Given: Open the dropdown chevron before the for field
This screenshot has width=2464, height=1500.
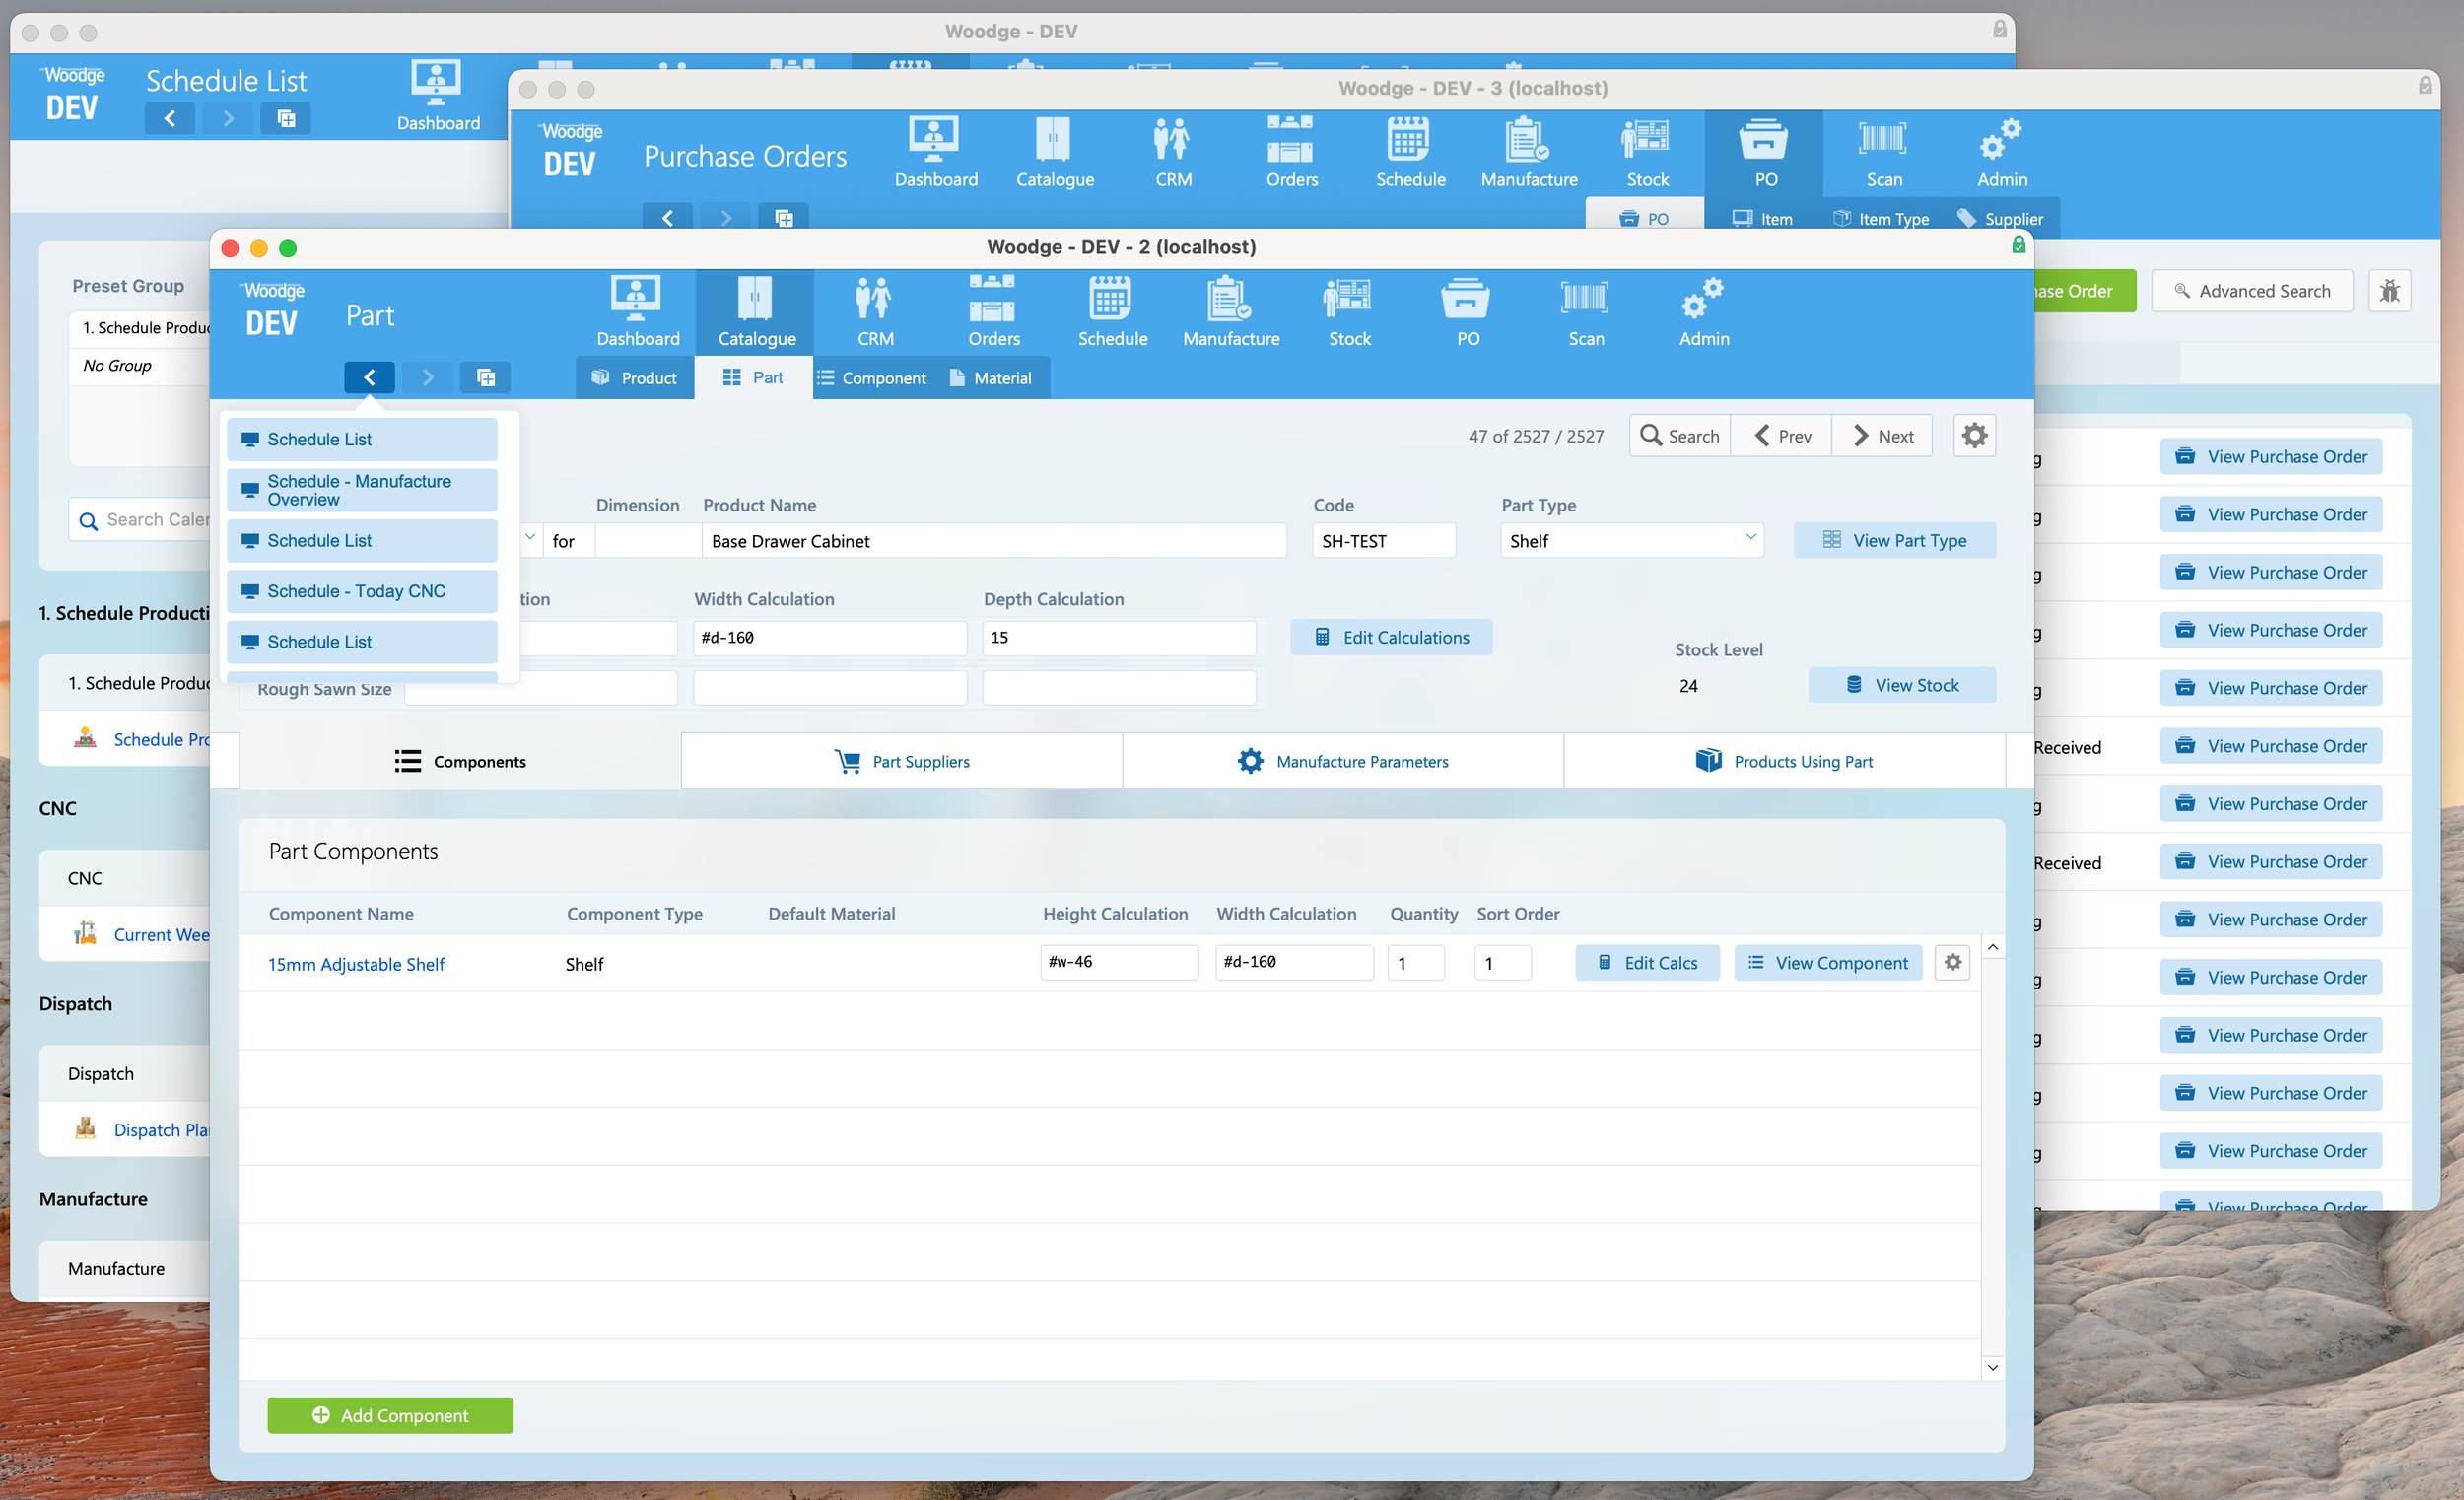Looking at the screenshot, I should point(530,538).
